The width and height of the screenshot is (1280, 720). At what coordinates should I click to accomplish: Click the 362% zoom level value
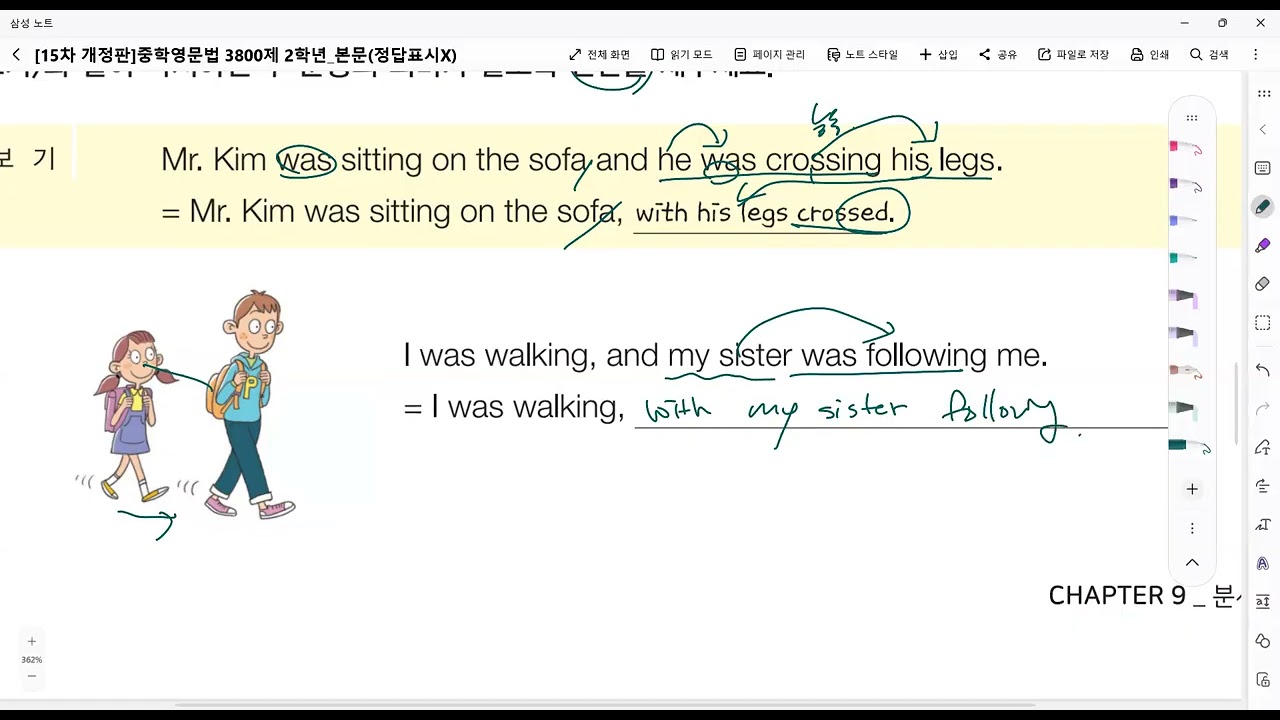click(x=31, y=660)
